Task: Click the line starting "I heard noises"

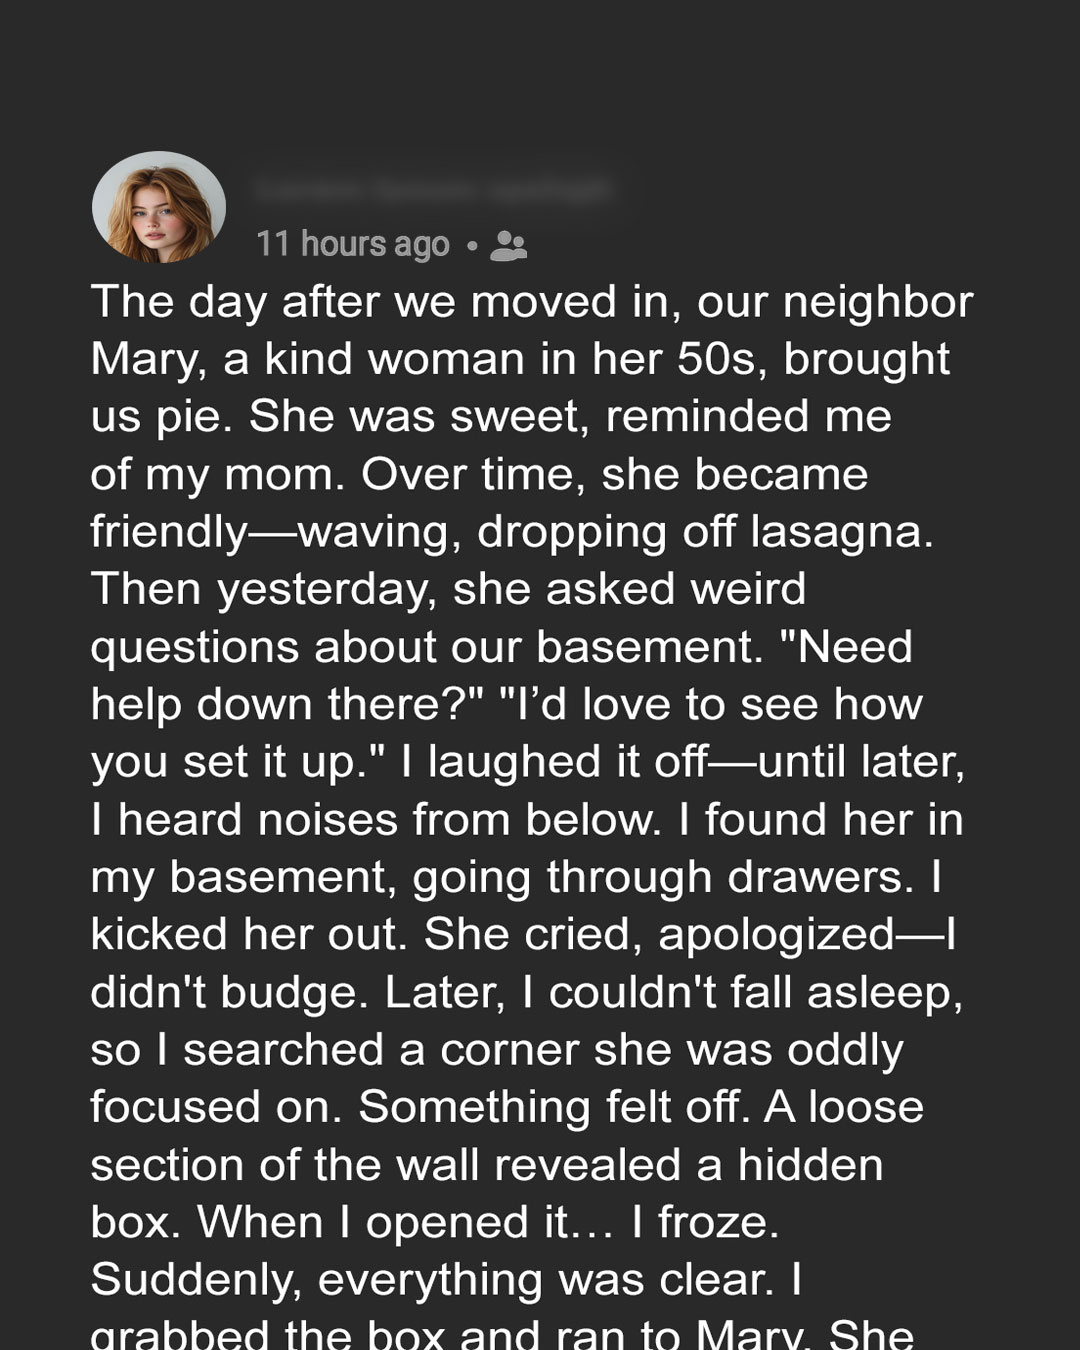Action: click(526, 820)
